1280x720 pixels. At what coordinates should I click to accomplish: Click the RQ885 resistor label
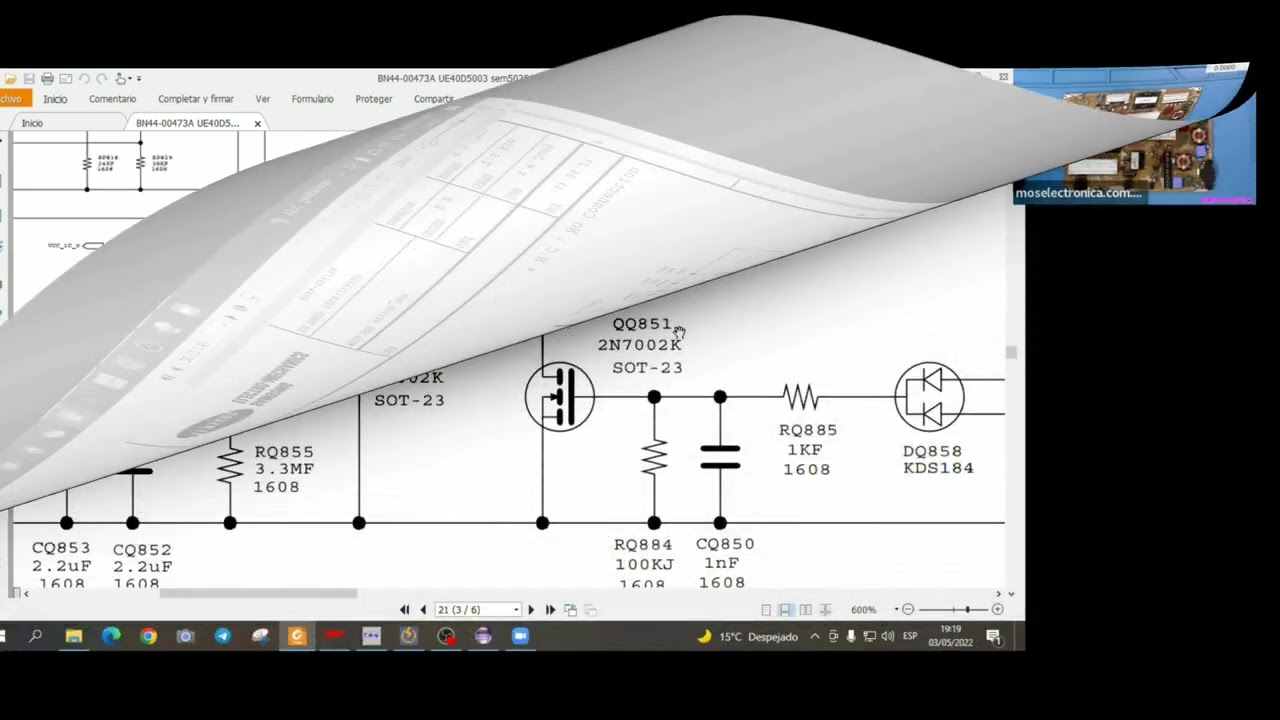(808, 430)
